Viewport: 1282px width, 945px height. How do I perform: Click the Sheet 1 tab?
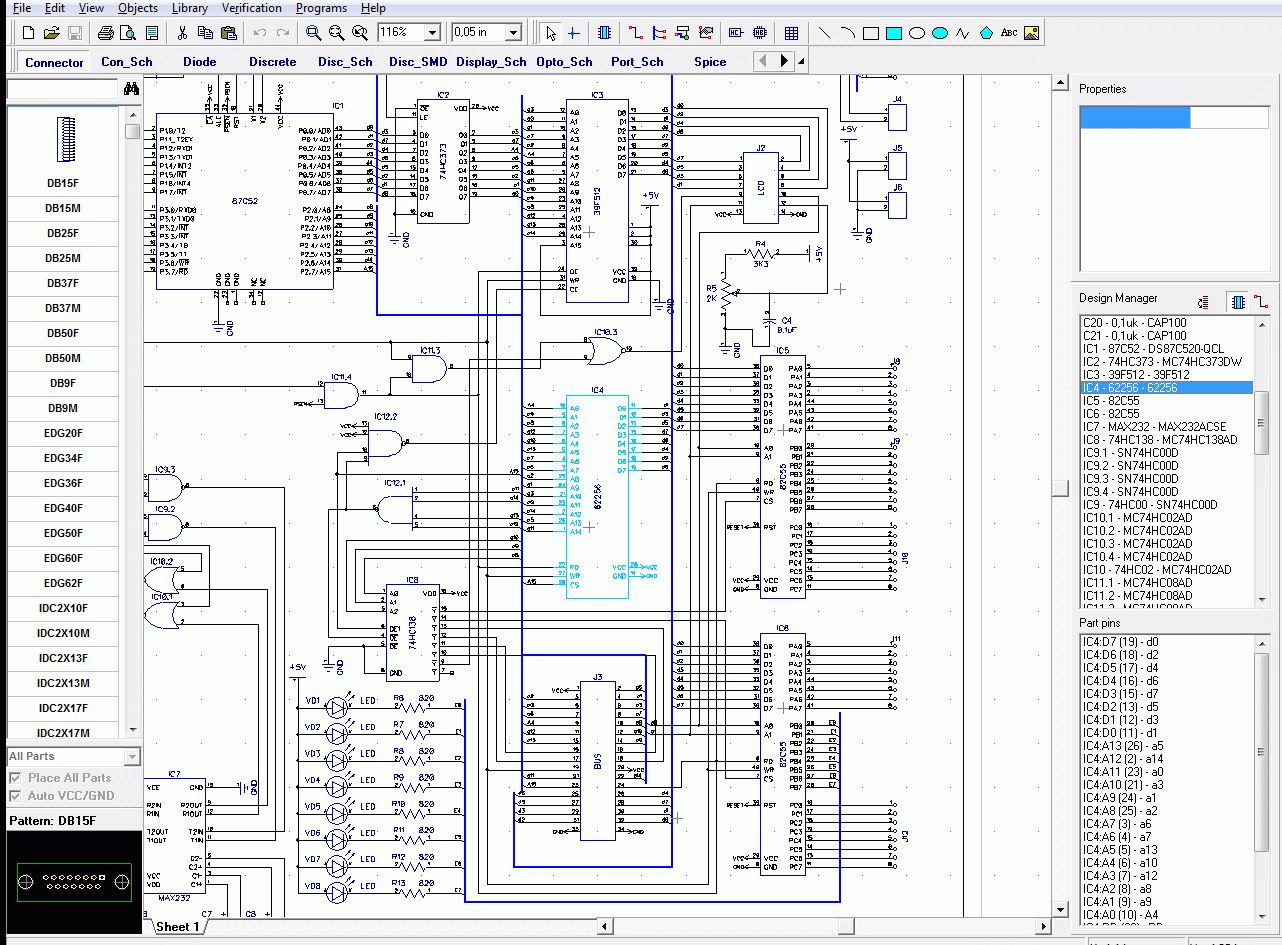[x=177, y=927]
